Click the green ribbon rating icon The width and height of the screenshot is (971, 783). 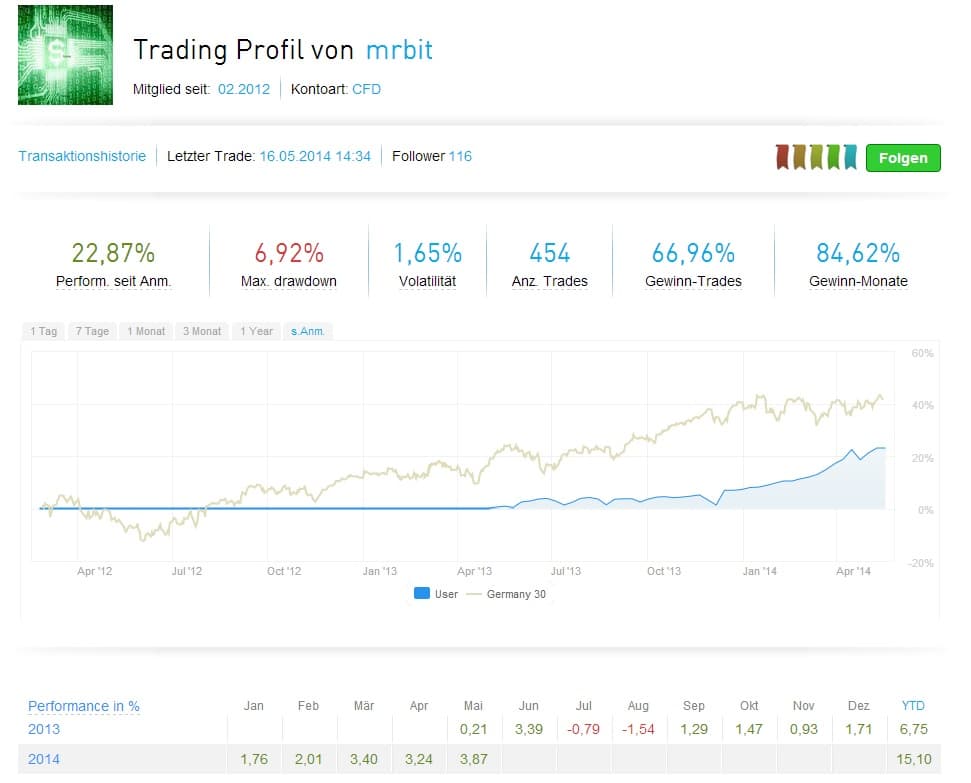click(833, 157)
